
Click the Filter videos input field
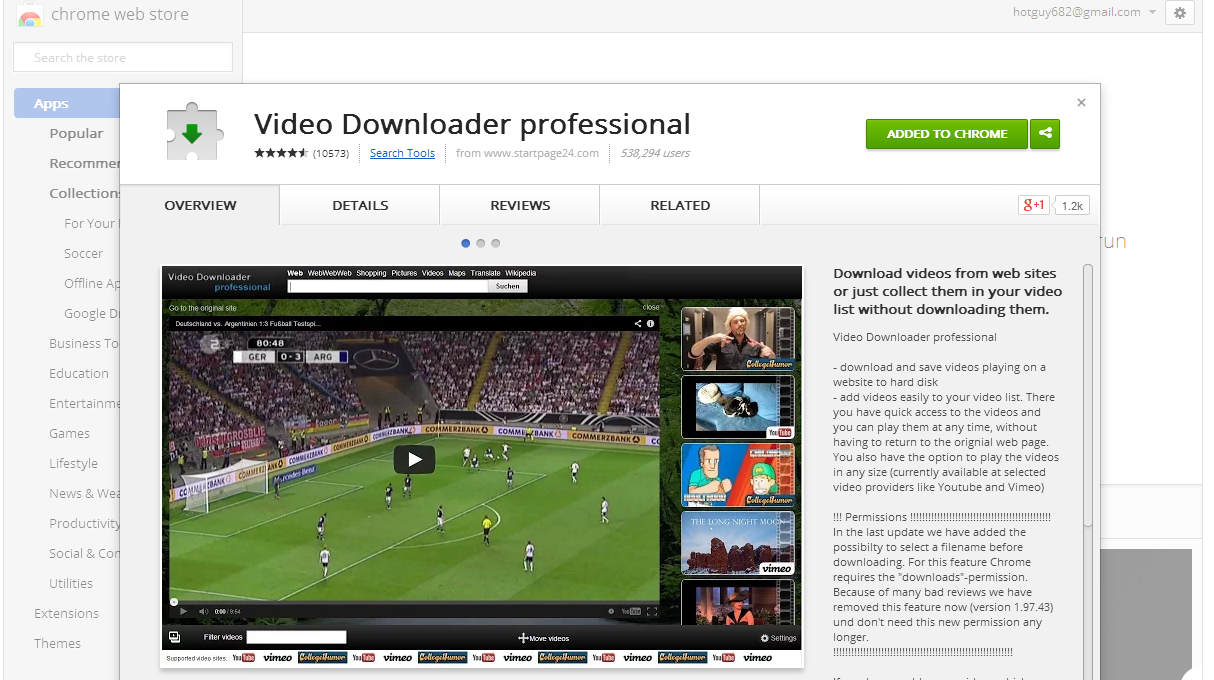296,637
